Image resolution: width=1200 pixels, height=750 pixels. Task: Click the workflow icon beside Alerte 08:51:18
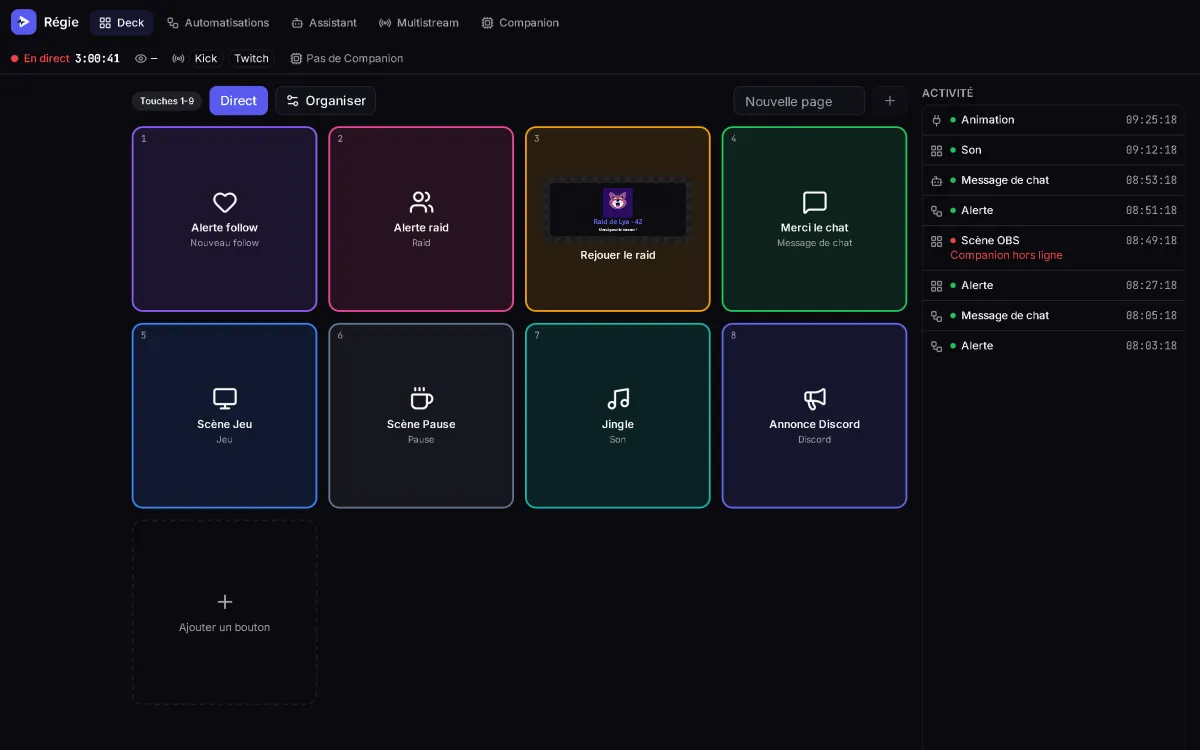point(937,210)
